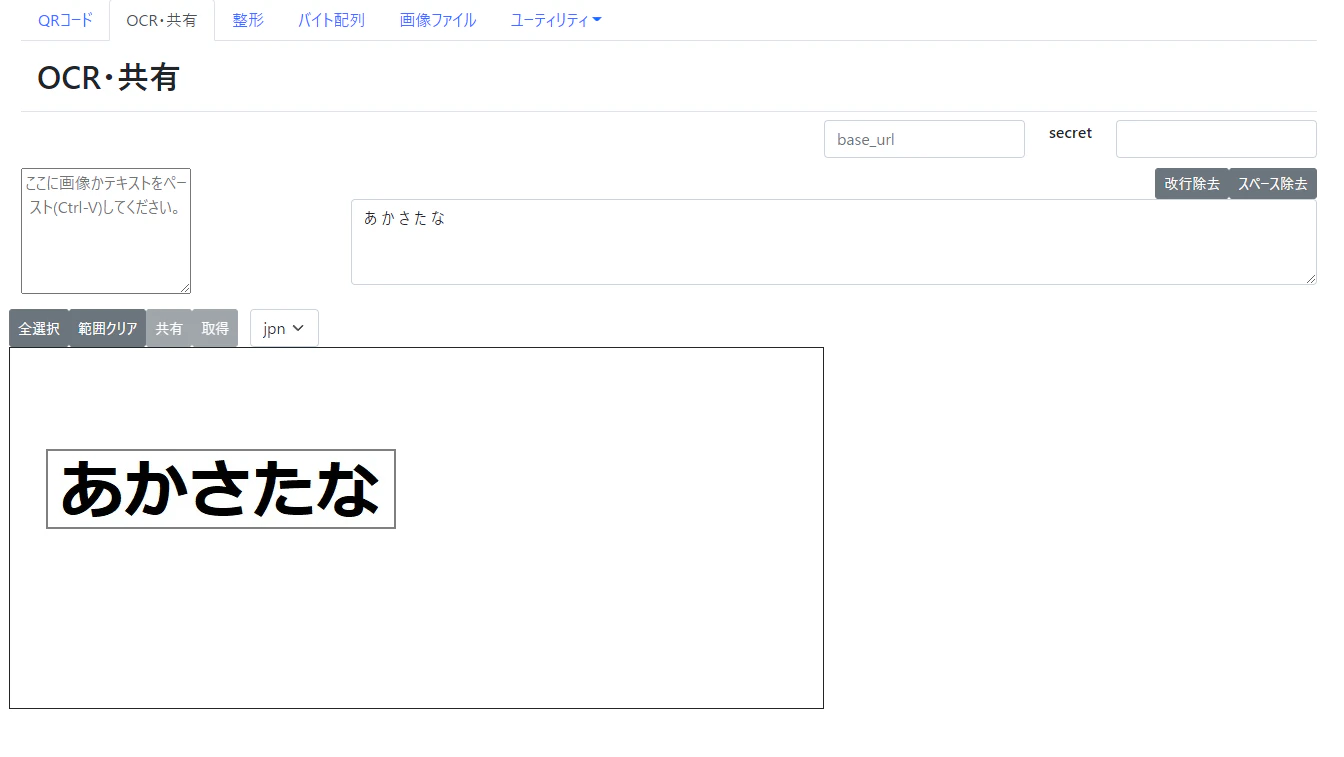Focus the secret input field
This screenshot has width=1344, height=757.
(1216, 139)
